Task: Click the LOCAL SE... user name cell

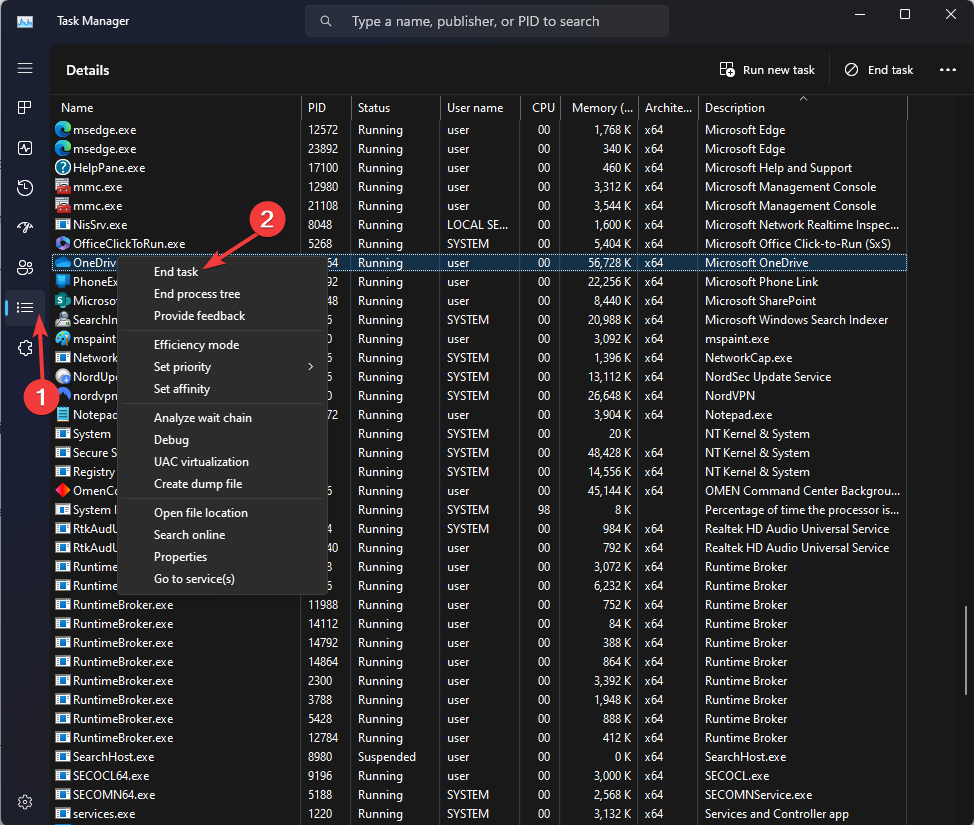Action: (x=478, y=225)
